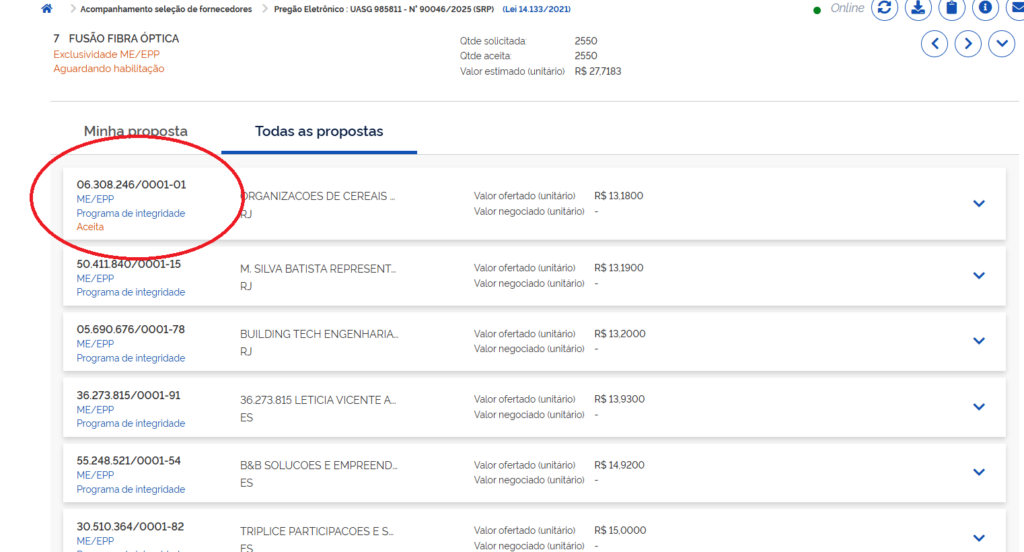
Task: Click CNPJ 30.510.364/0001-82
Action: [x=130, y=527]
